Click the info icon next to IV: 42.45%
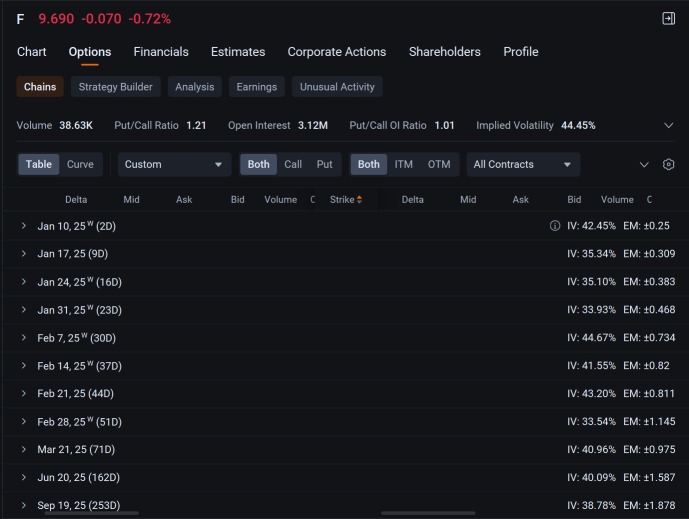This screenshot has height=519, width=689. [555, 226]
